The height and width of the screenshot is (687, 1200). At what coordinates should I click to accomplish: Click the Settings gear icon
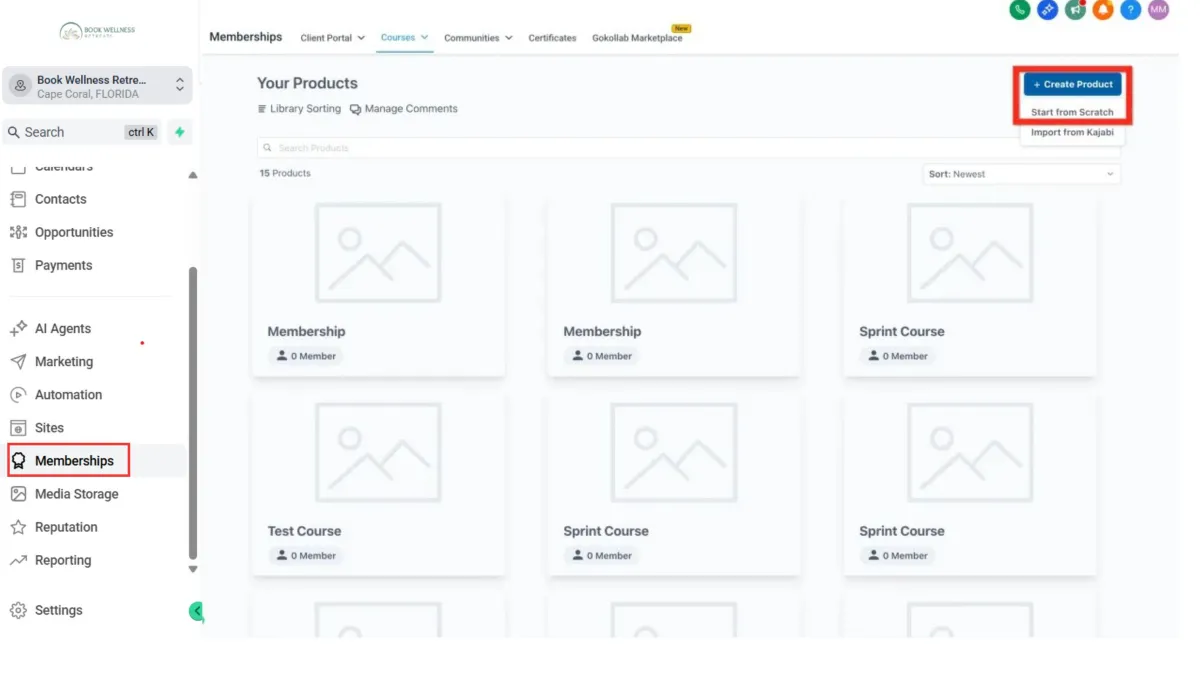pos(18,610)
